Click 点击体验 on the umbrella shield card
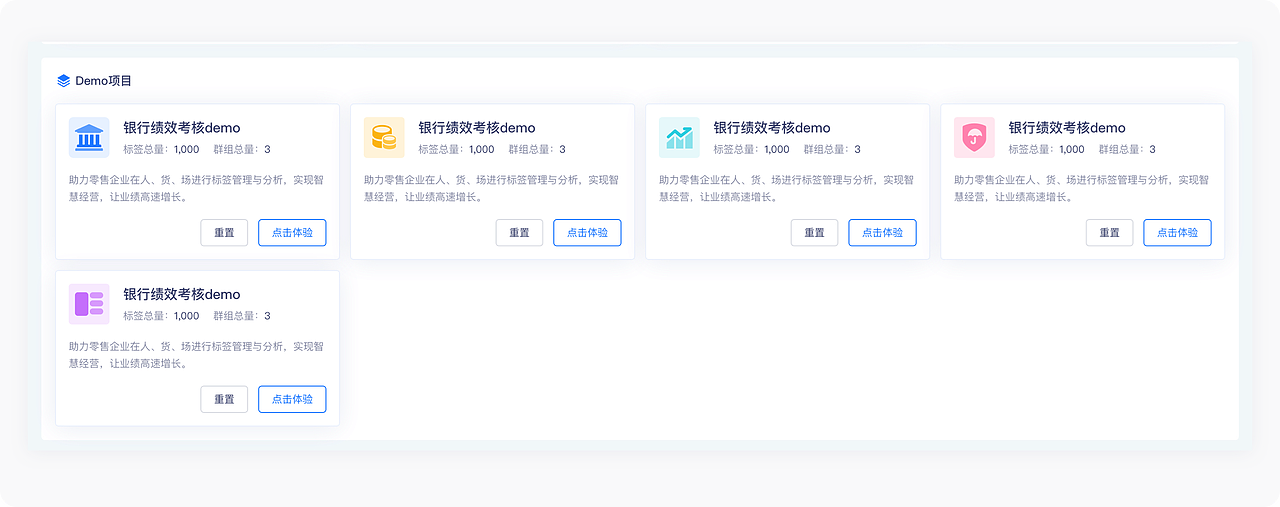The width and height of the screenshot is (1280, 507). [x=1177, y=233]
